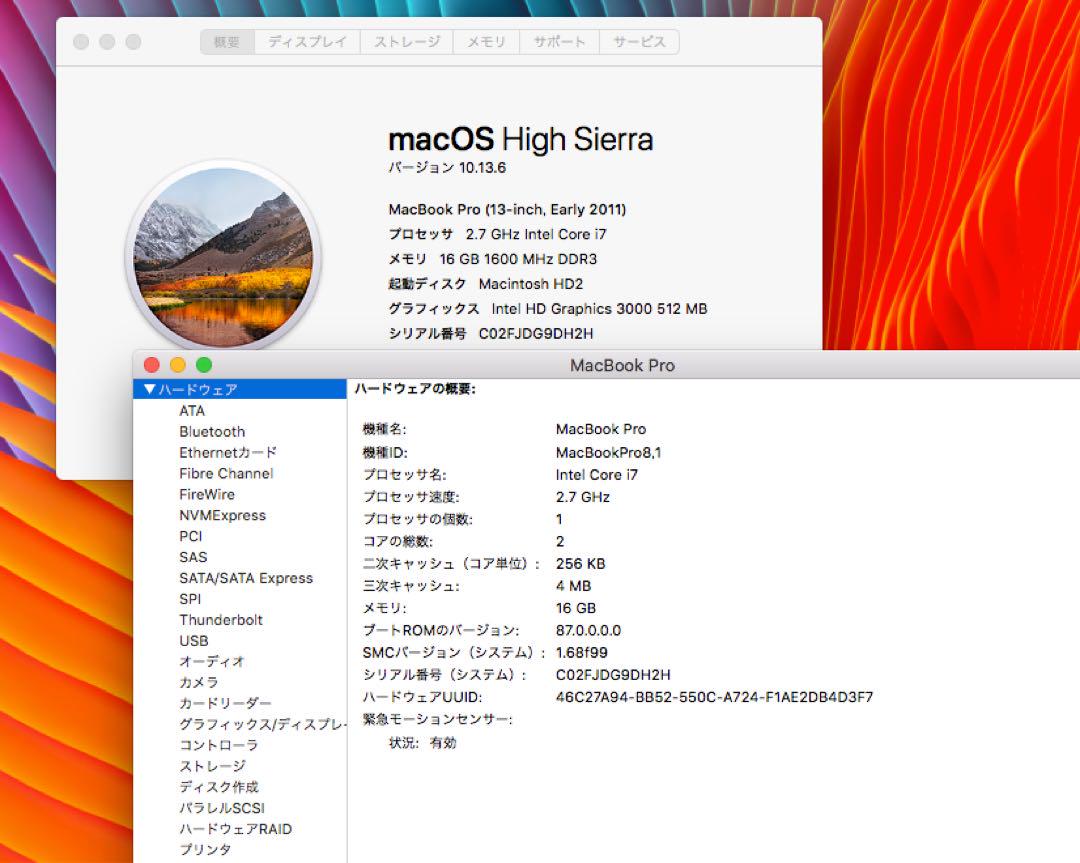1080x863 pixels.
Task: Select Fibre Channel in the sidebar
Action: coord(226,473)
